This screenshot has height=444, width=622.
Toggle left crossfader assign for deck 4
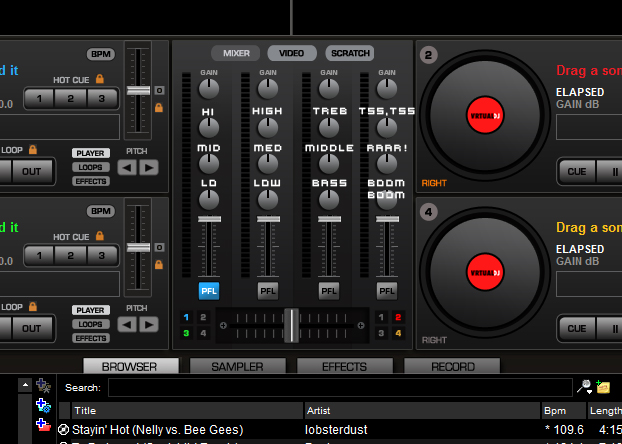(x=203, y=333)
